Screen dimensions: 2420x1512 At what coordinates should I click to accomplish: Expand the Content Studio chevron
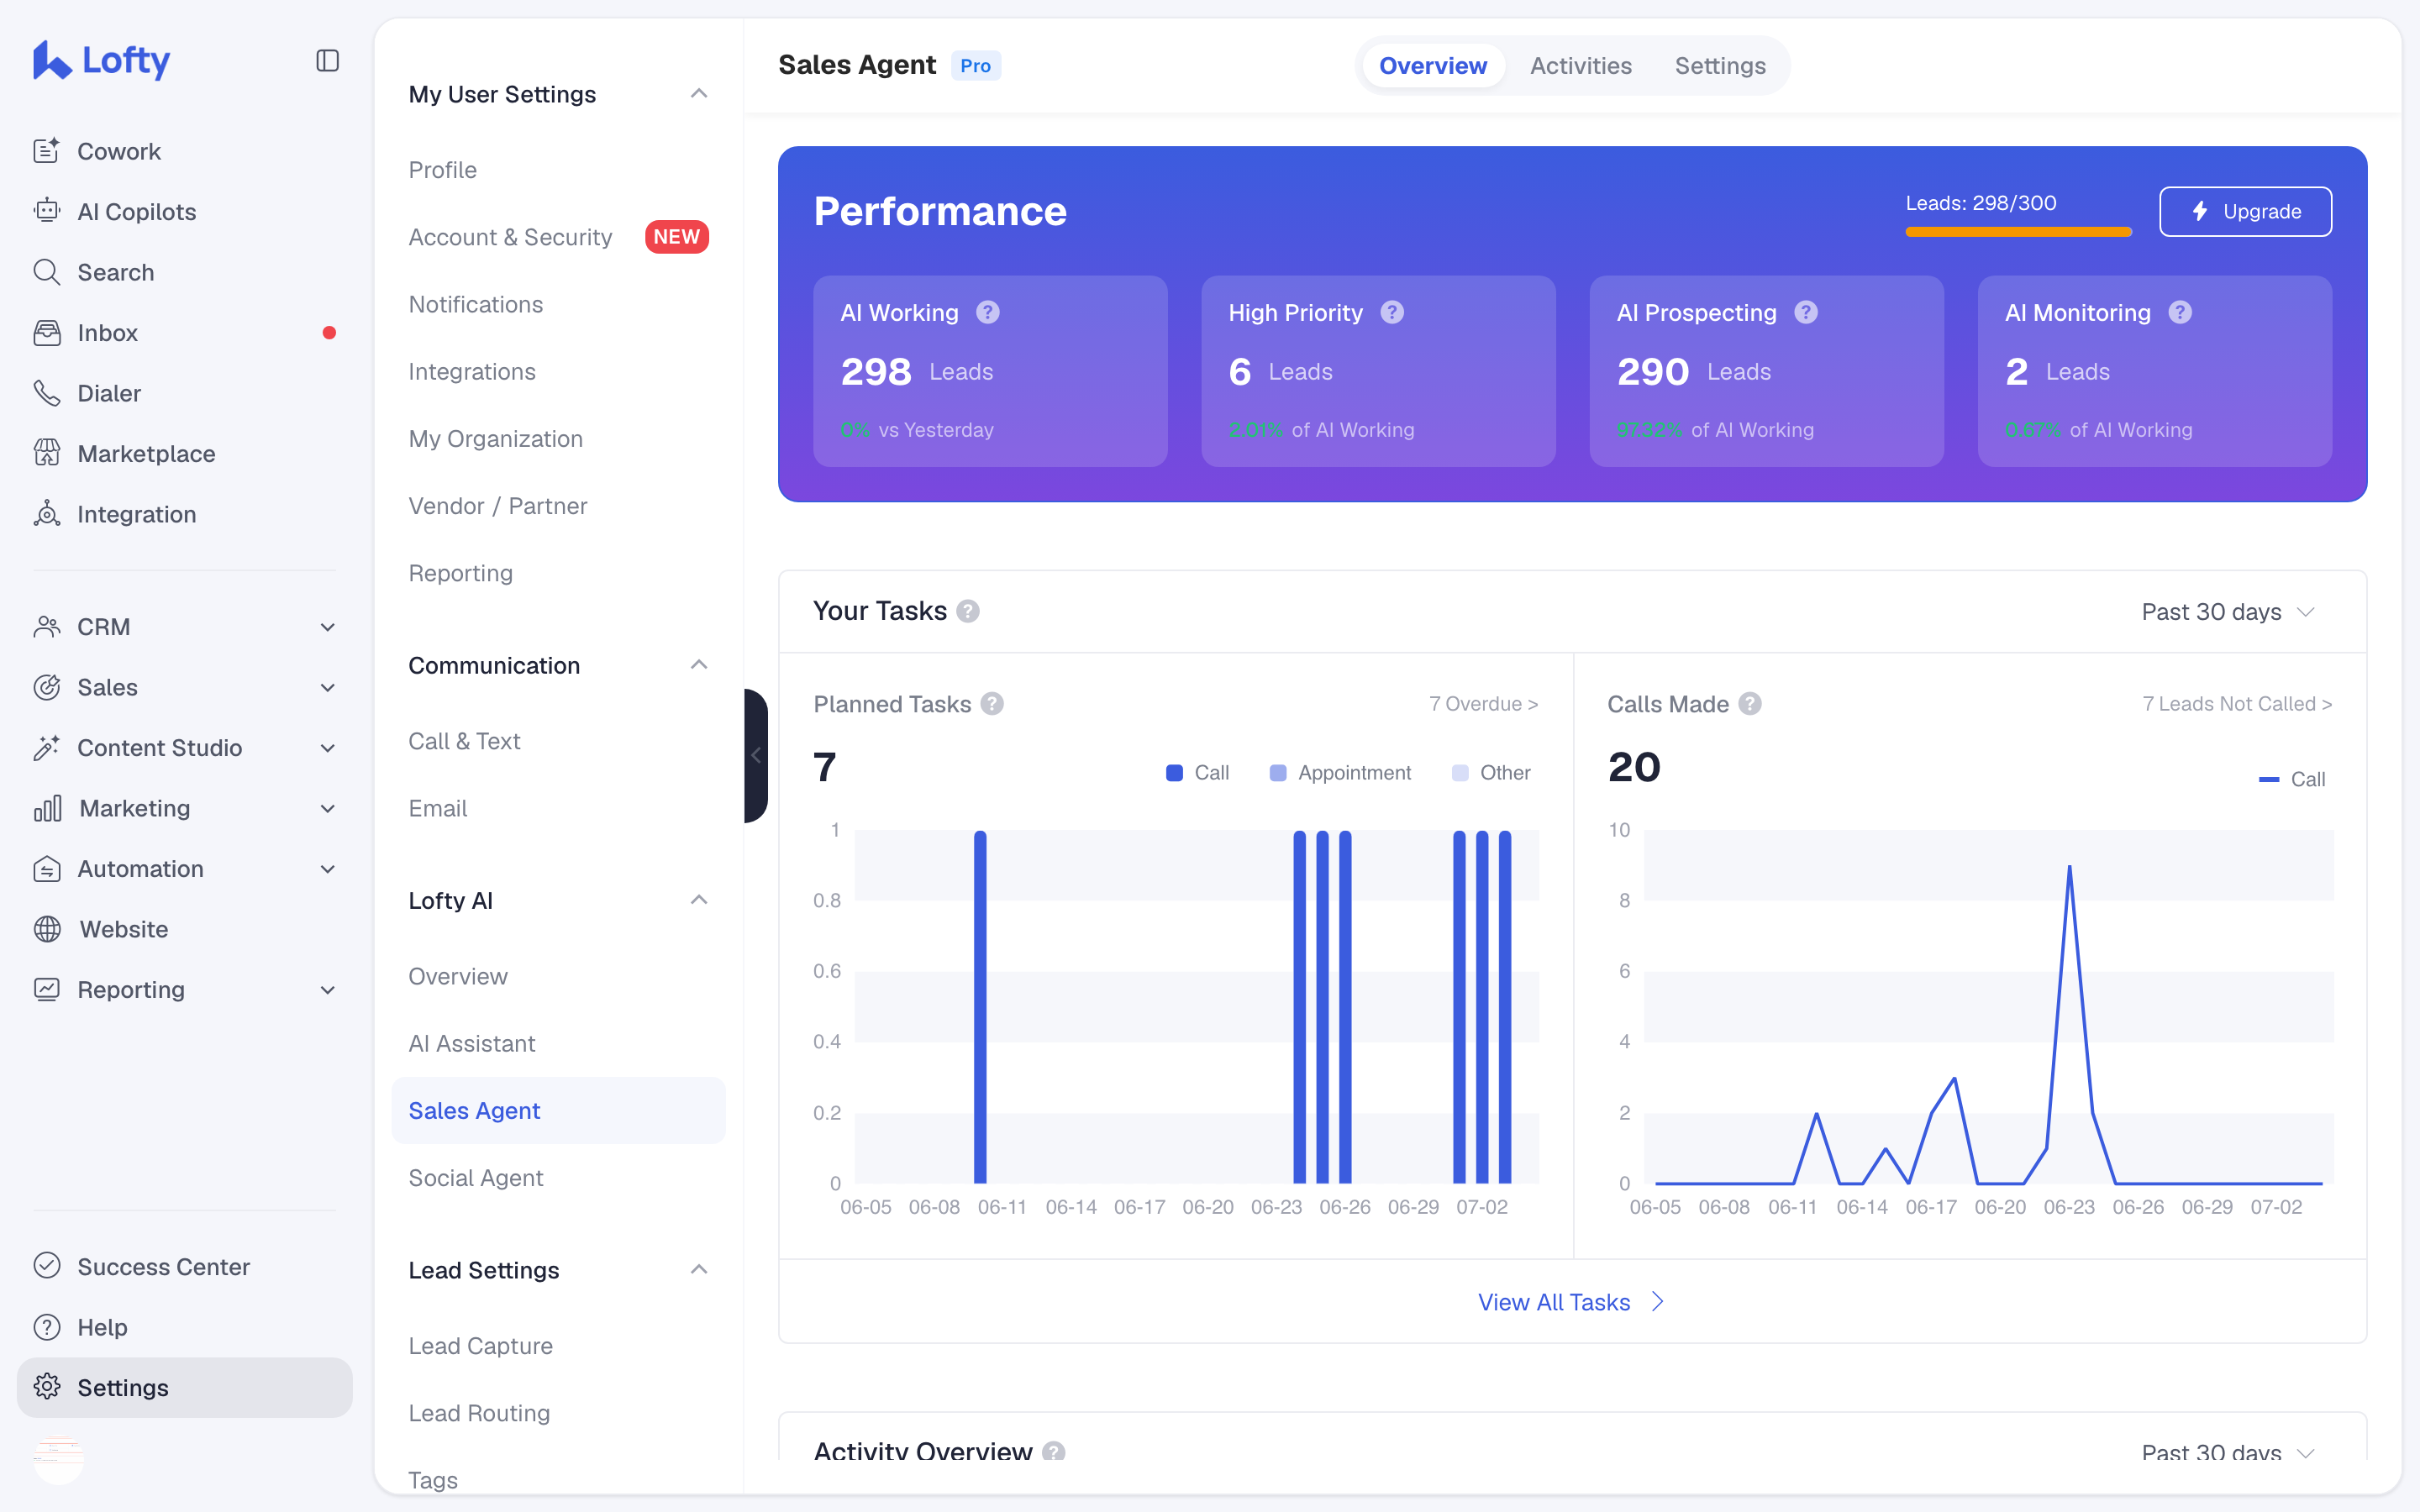pos(327,748)
